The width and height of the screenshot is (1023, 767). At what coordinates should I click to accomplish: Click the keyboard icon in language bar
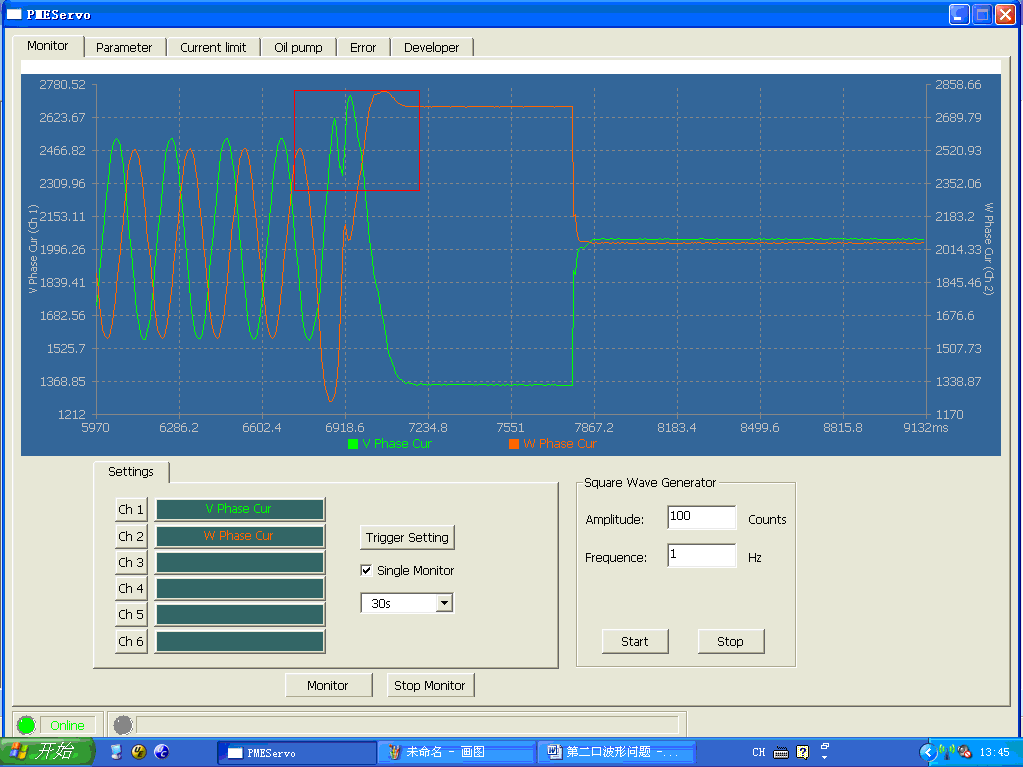(780, 752)
